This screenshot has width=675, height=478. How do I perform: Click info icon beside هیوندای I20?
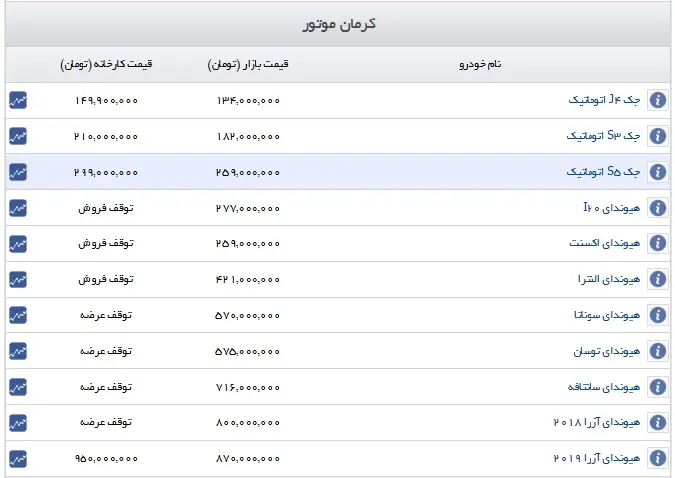(657, 208)
